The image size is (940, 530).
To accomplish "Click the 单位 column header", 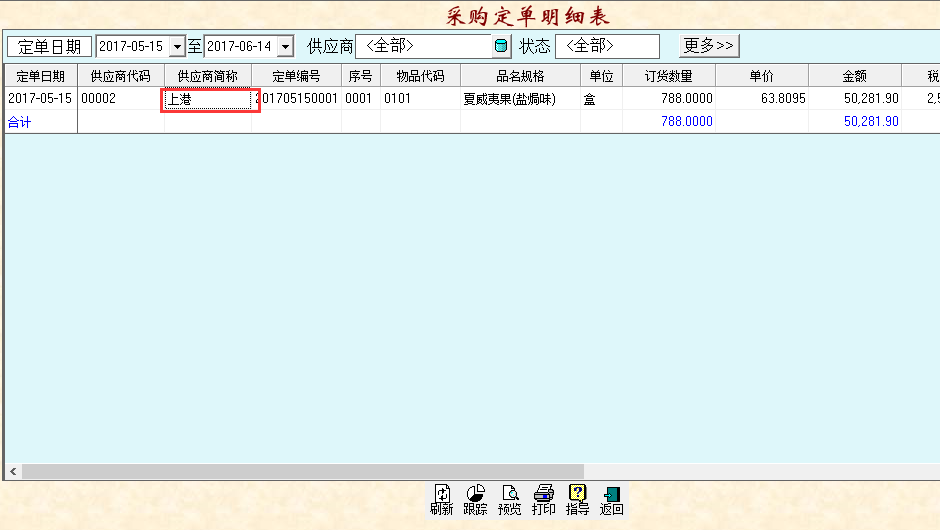I will (601, 76).
